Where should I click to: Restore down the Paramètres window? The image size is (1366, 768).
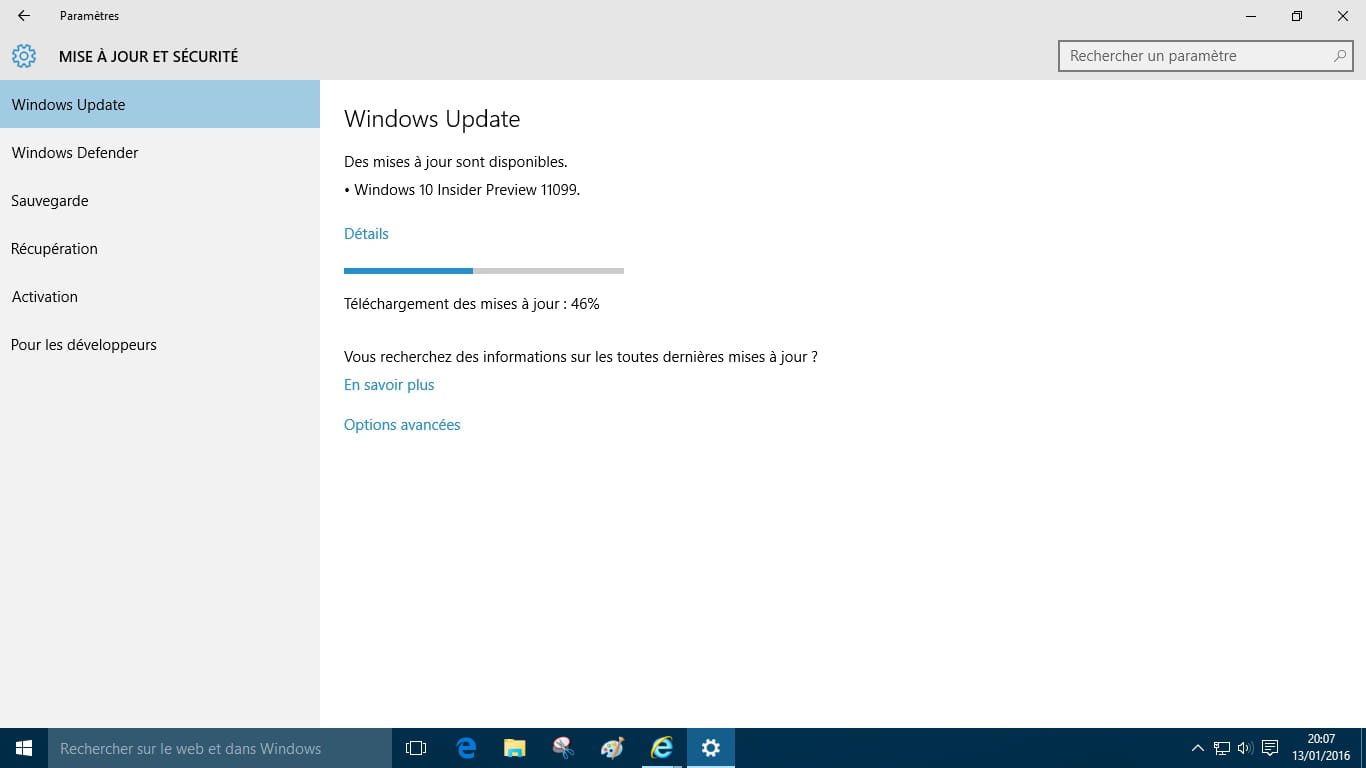pyautogui.click(x=1297, y=16)
